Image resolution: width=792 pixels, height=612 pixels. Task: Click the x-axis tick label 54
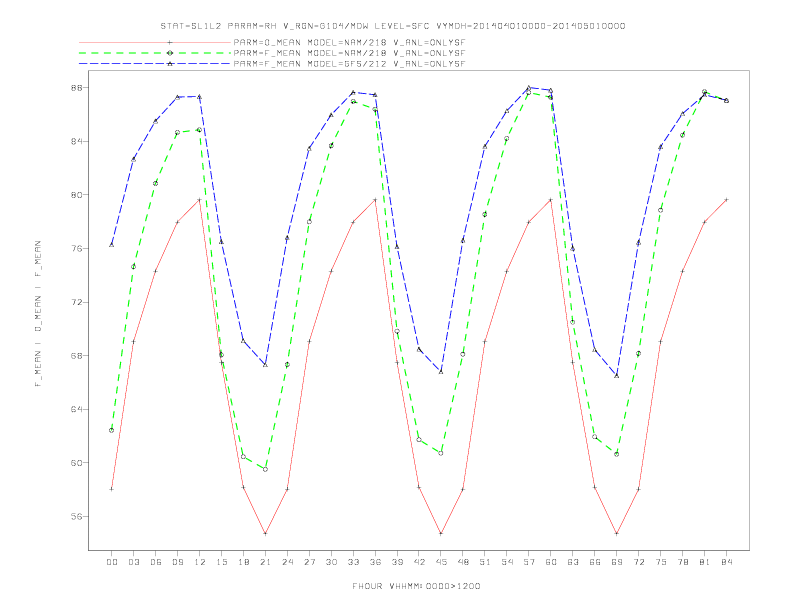pyautogui.click(x=507, y=562)
